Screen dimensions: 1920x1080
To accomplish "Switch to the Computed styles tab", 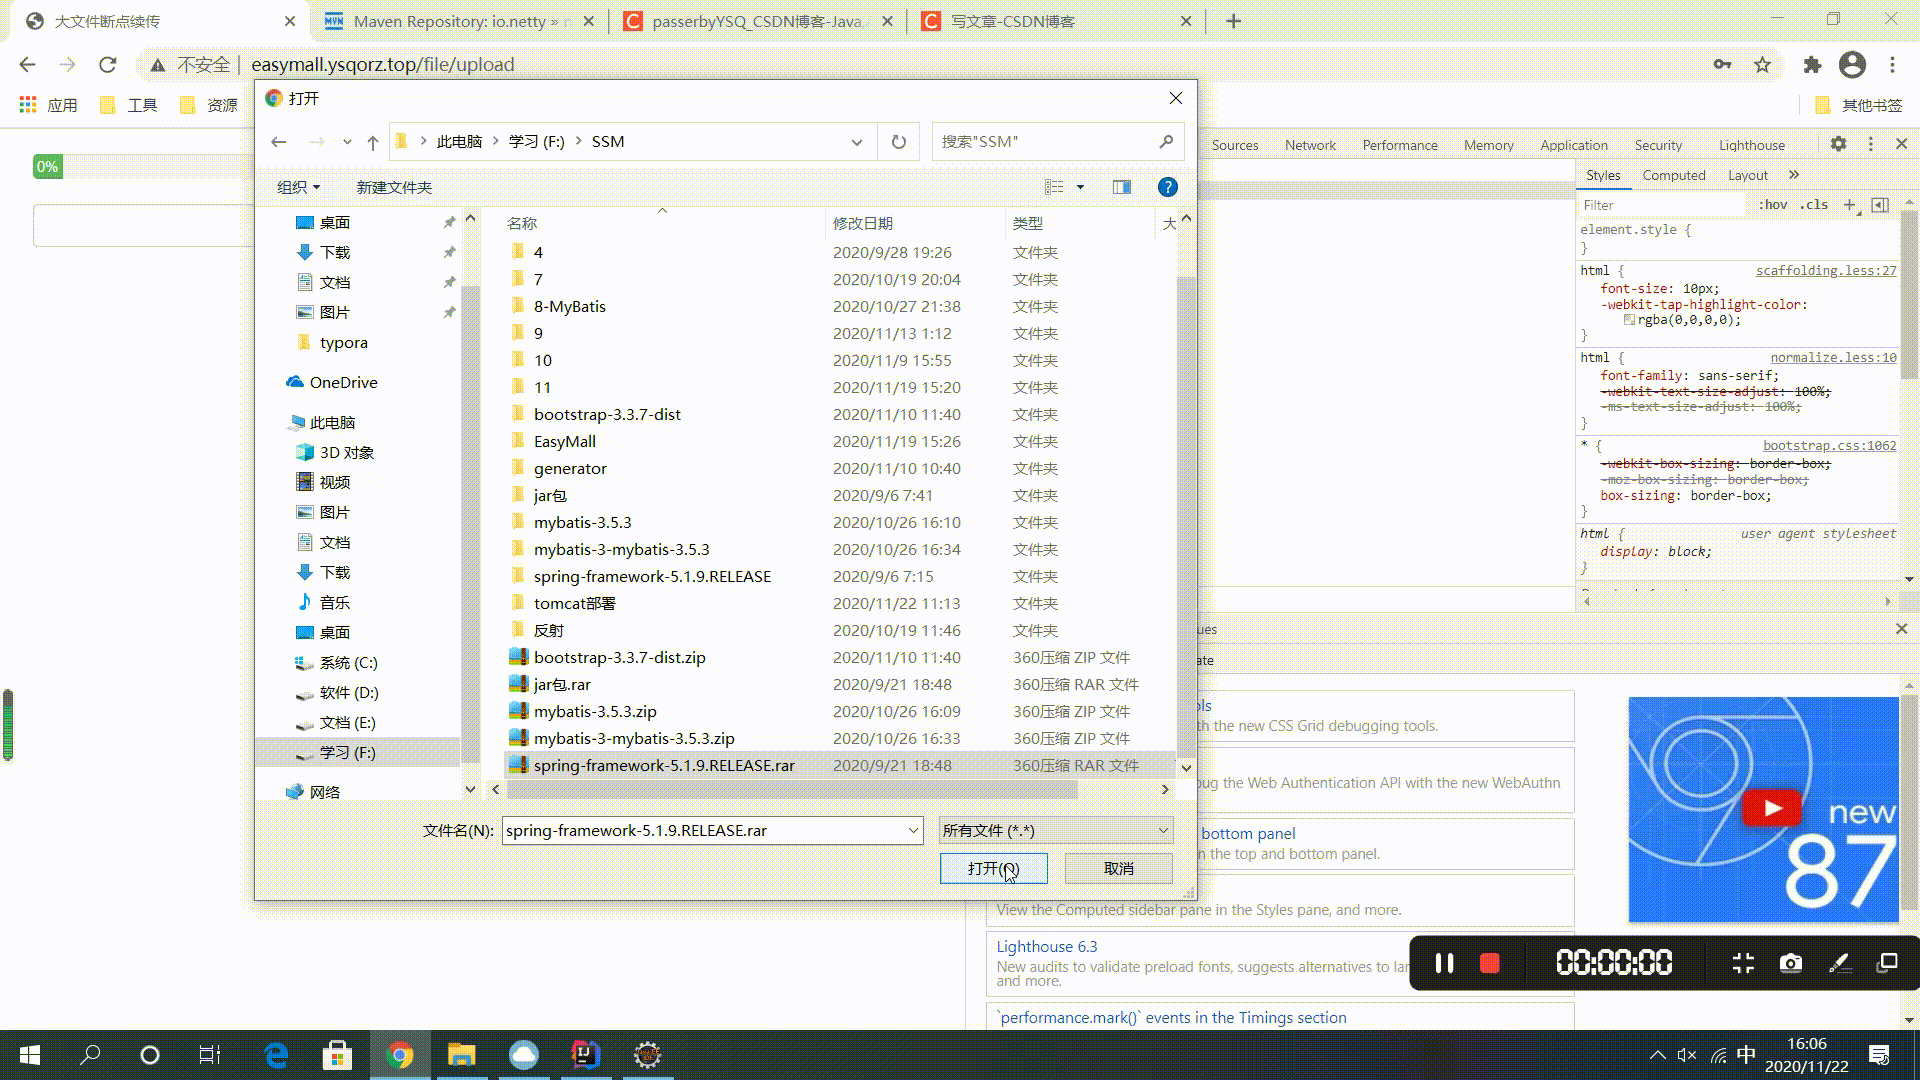I will pyautogui.click(x=1673, y=175).
